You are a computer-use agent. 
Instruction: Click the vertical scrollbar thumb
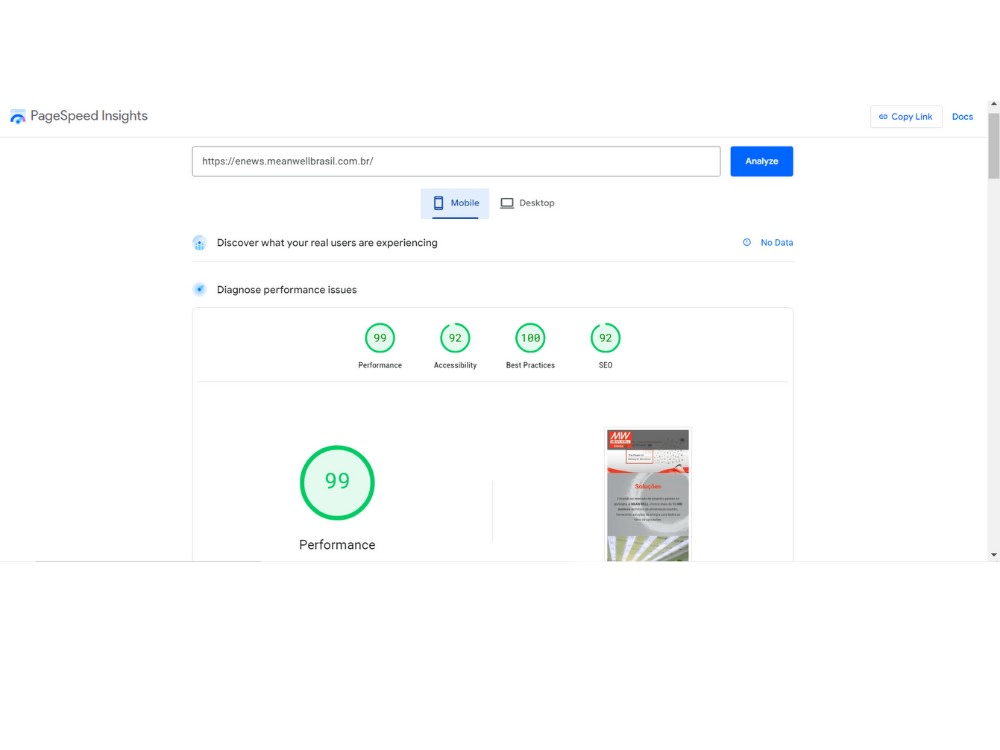click(x=994, y=146)
